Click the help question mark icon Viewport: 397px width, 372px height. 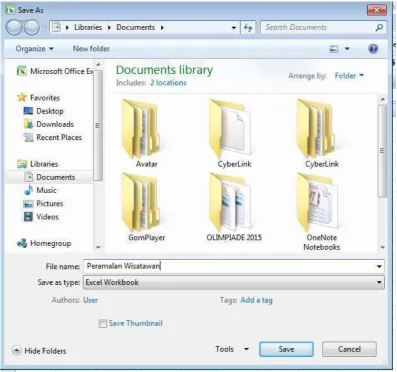[x=373, y=49]
